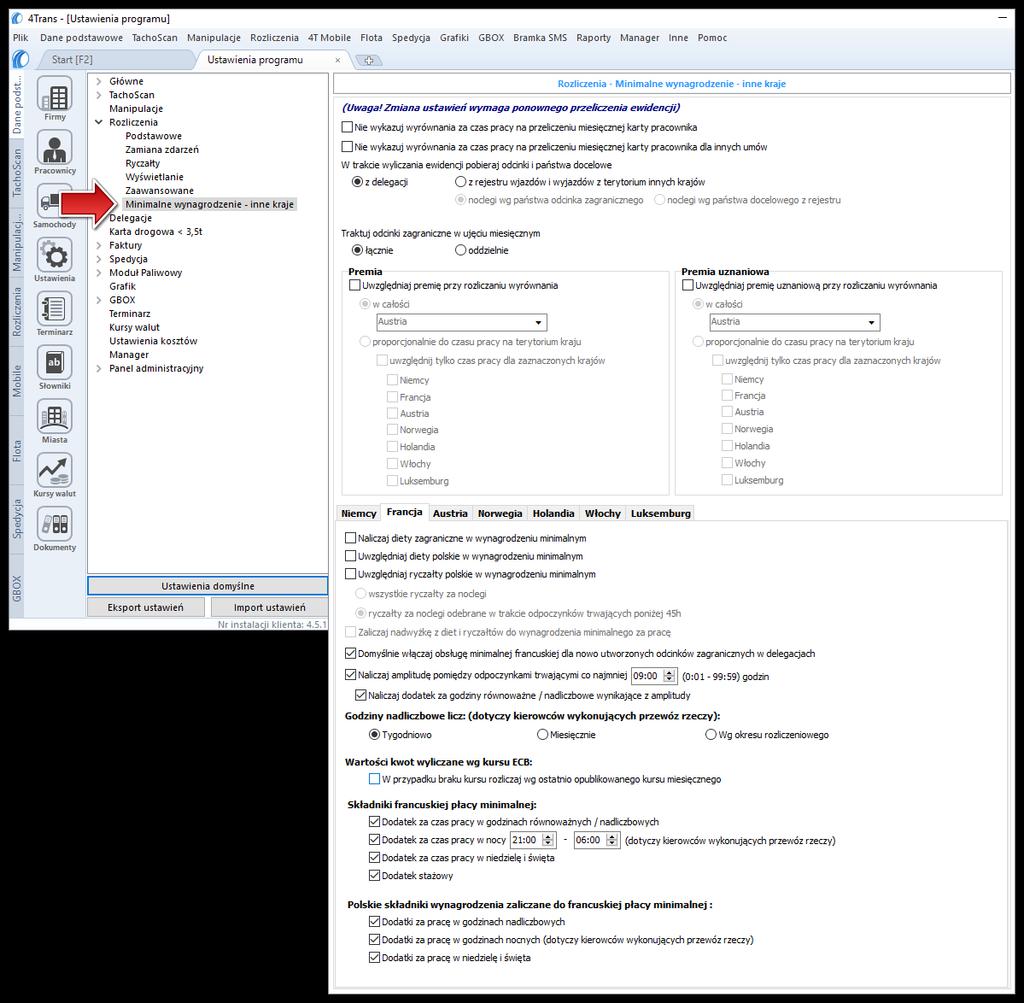The width and height of the screenshot is (1024, 1003).
Task: Open the Plik menu
Action: [x=20, y=38]
